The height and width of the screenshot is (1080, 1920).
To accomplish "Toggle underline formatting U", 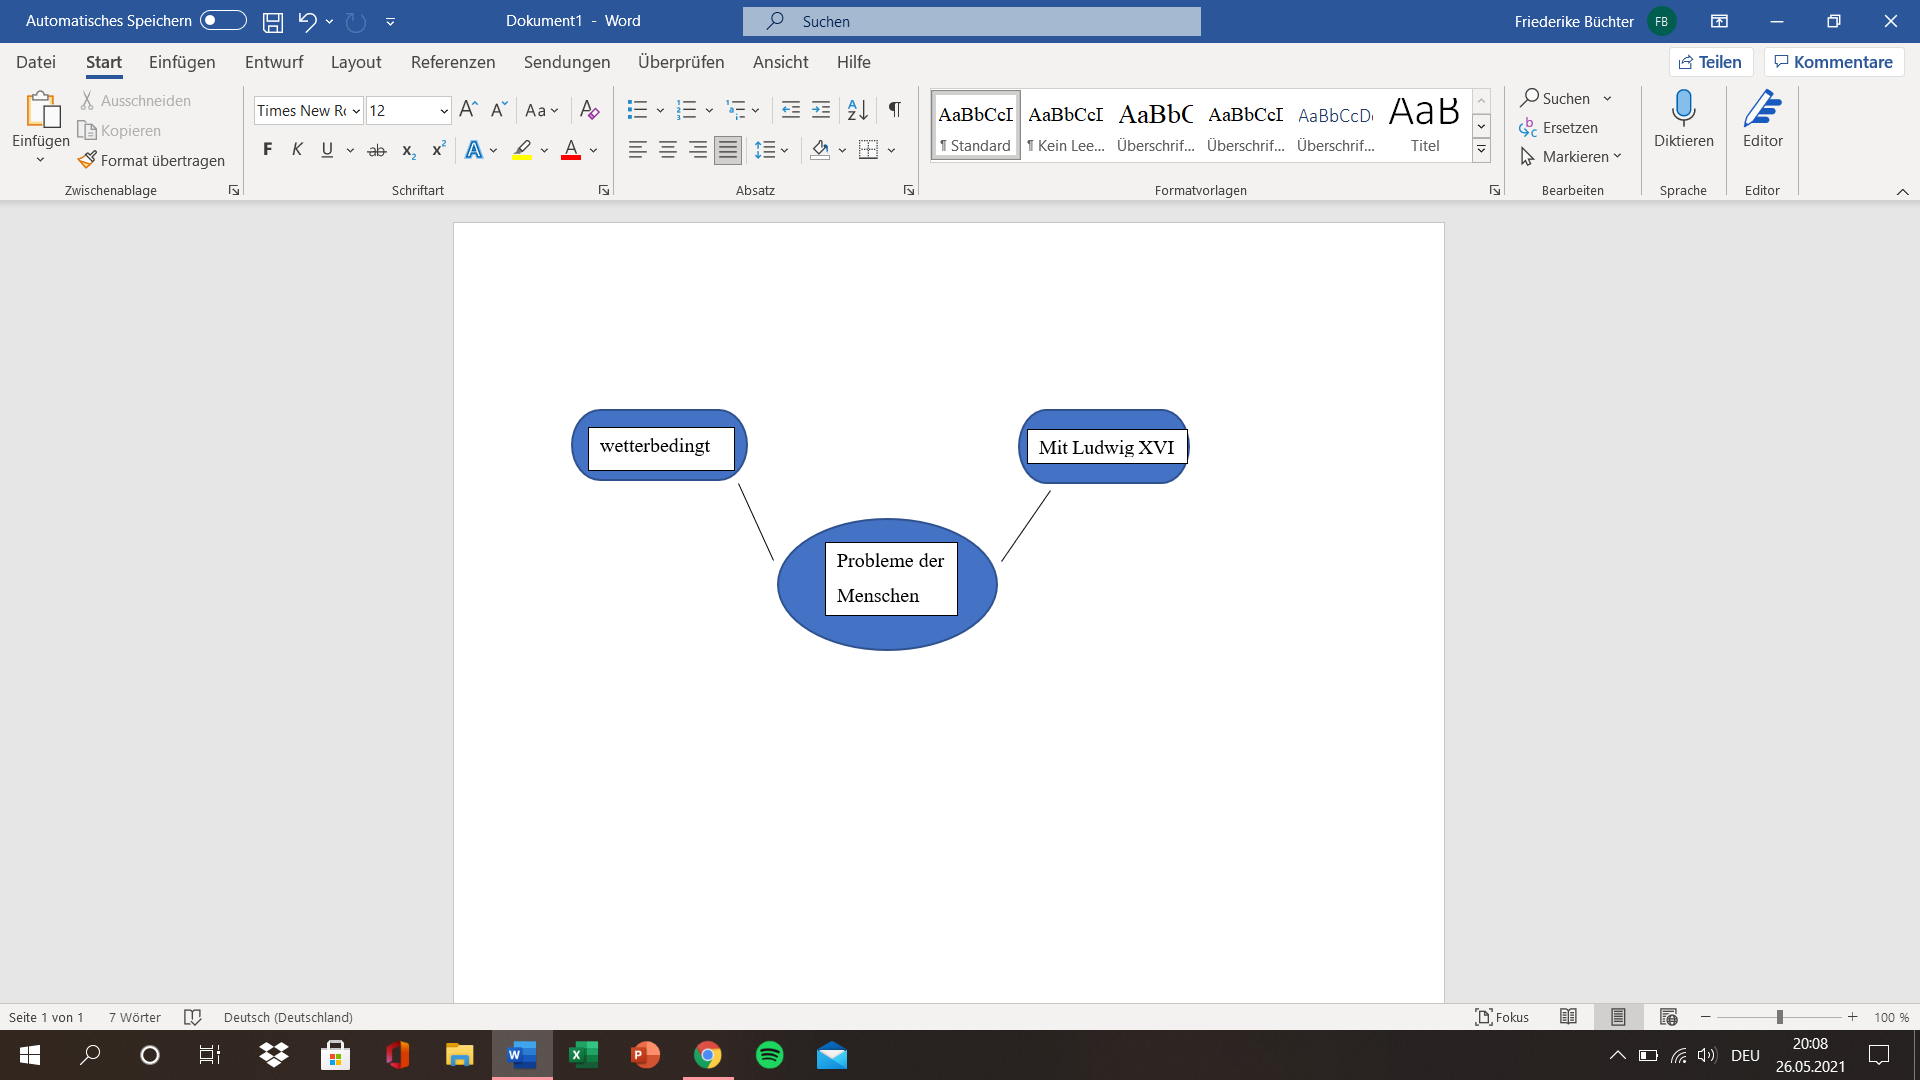I will pyautogui.click(x=327, y=150).
